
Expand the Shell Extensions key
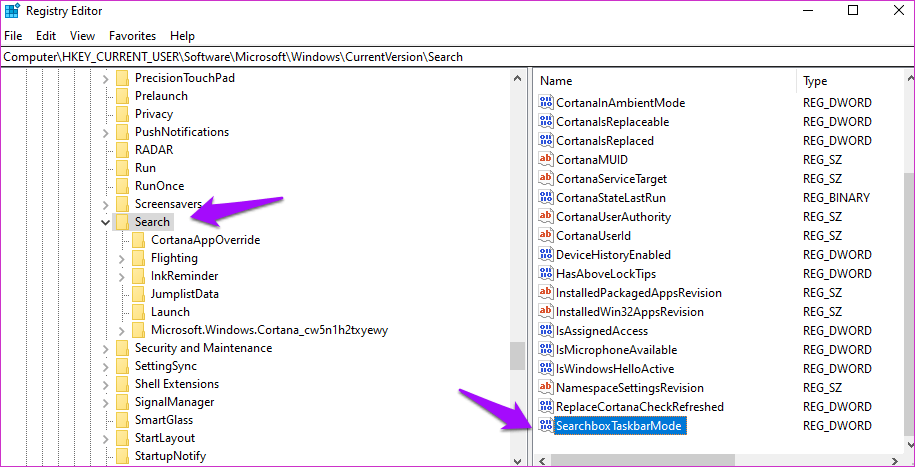point(106,384)
